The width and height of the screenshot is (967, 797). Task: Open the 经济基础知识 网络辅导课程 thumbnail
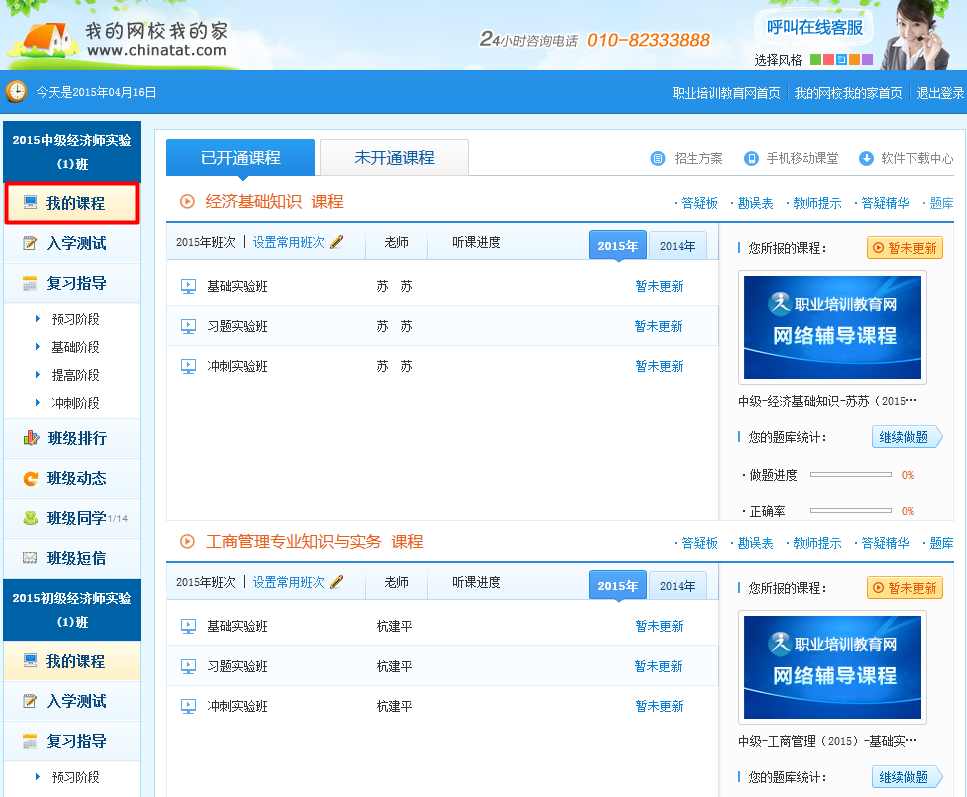tap(832, 327)
